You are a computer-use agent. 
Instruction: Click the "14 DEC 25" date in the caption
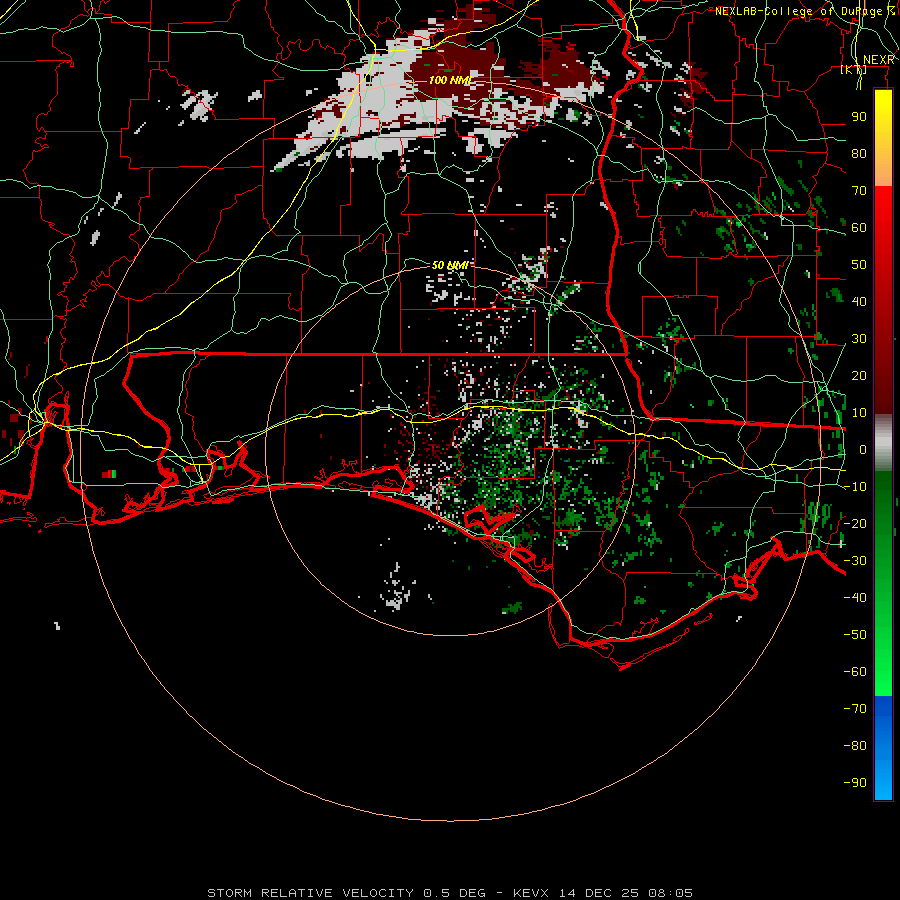pos(598,893)
